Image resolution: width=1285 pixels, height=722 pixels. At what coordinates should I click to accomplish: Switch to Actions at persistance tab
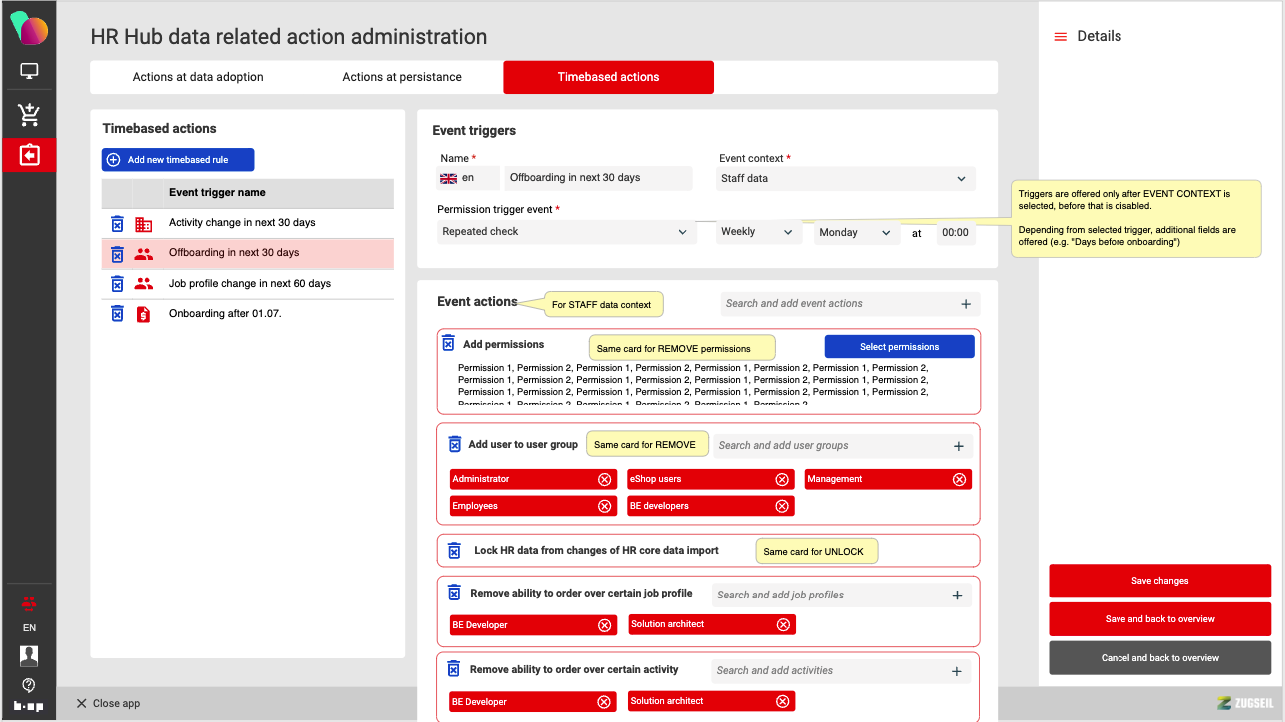[x=402, y=77]
